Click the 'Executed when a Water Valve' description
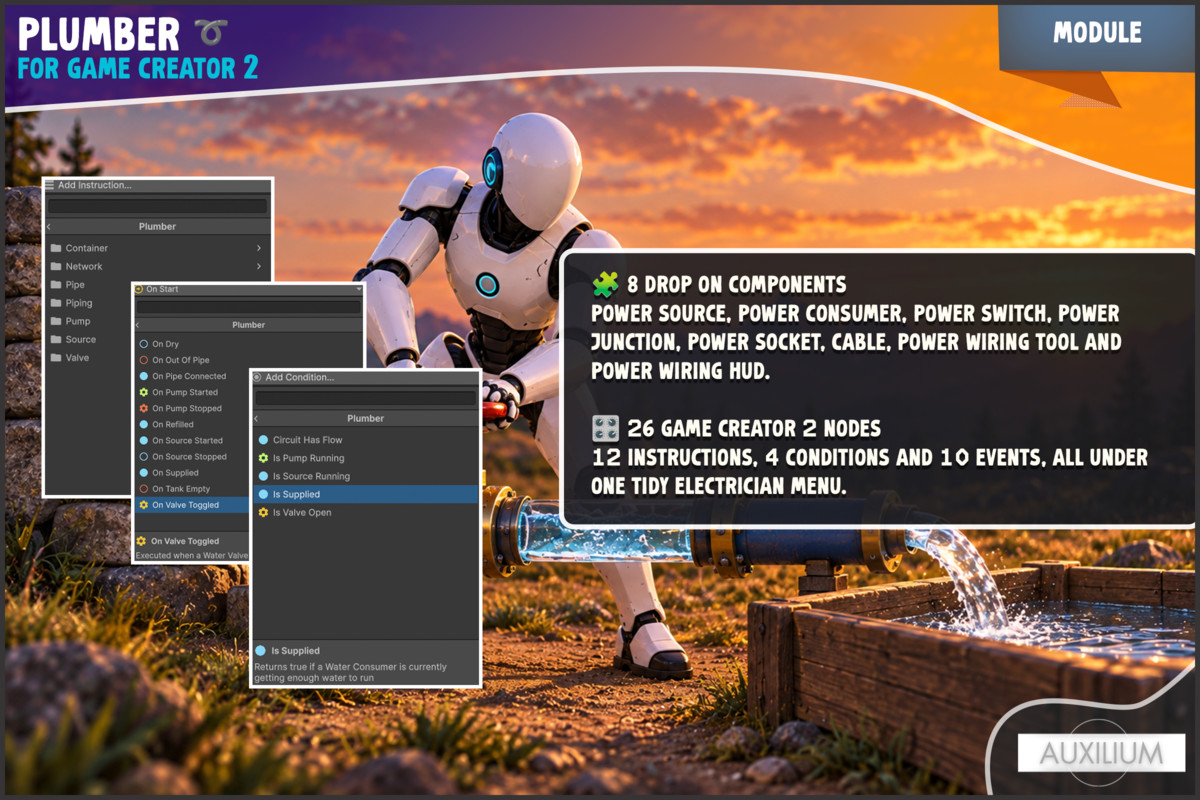 tap(191, 555)
